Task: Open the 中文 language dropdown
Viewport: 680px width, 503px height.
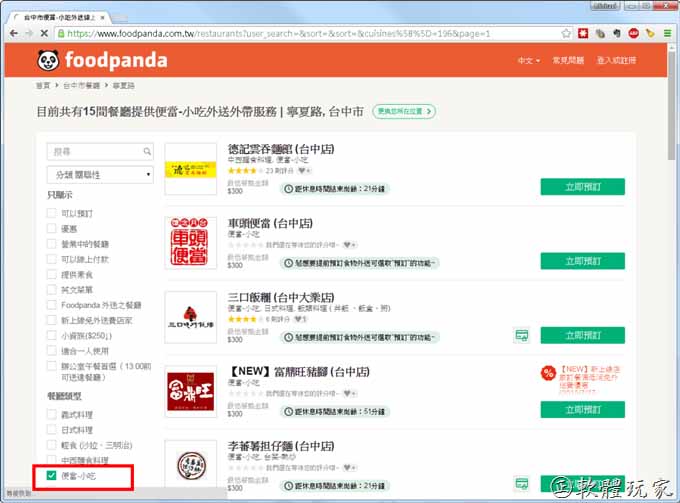Action: point(529,60)
